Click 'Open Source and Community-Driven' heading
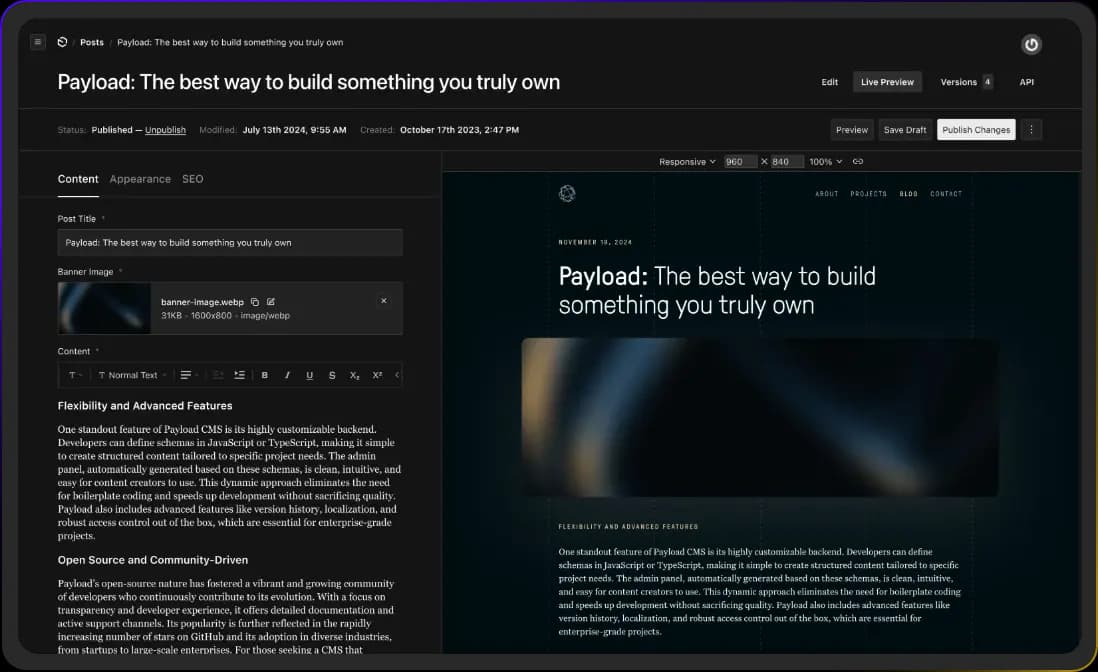This screenshot has height=672, width=1098. (153, 560)
